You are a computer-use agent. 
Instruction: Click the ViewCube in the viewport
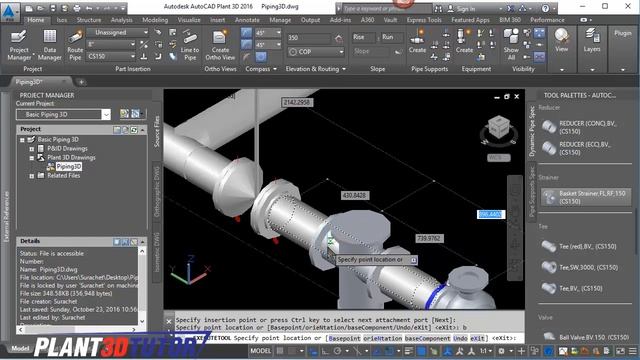[498, 128]
